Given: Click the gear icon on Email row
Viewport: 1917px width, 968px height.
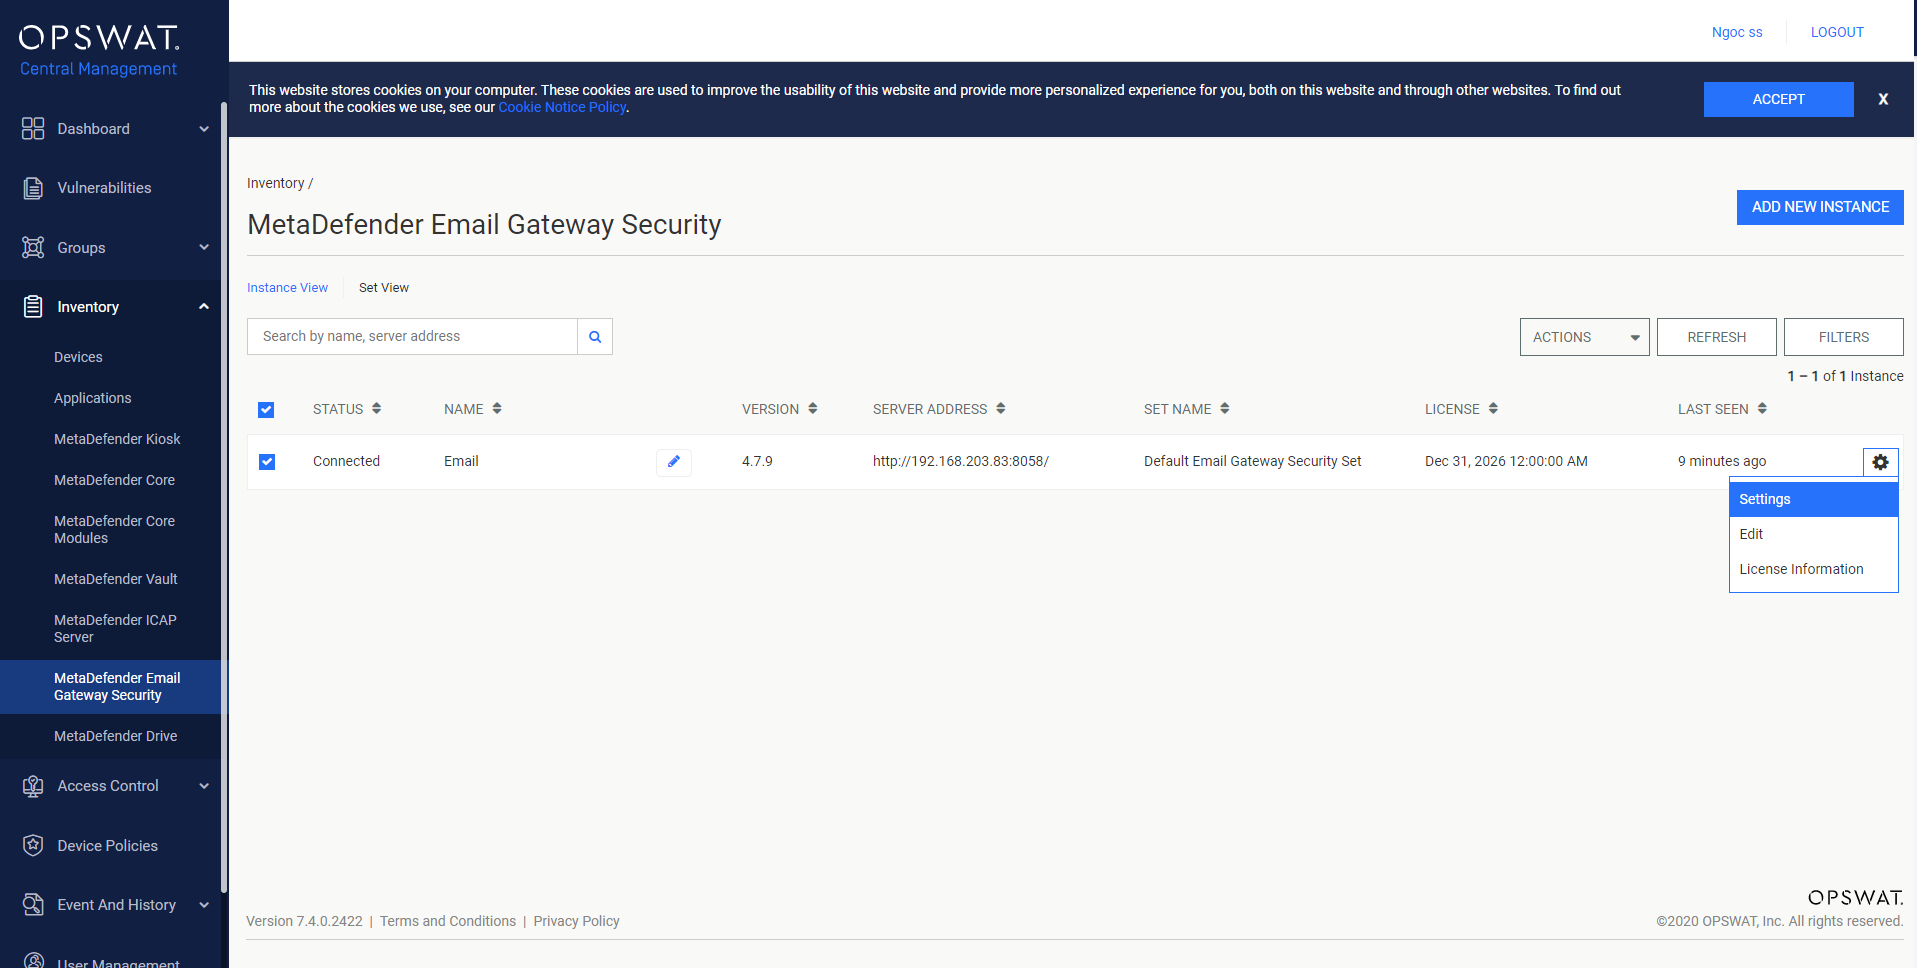Looking at the screenshot, I should pyautogui.click(x=1880, y=462).
